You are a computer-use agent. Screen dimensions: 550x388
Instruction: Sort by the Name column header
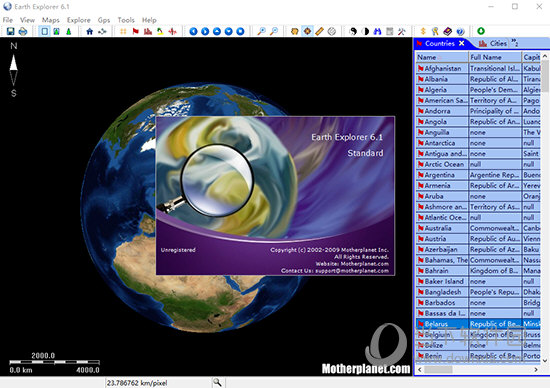pyautogui.click(x=442, y=57)
